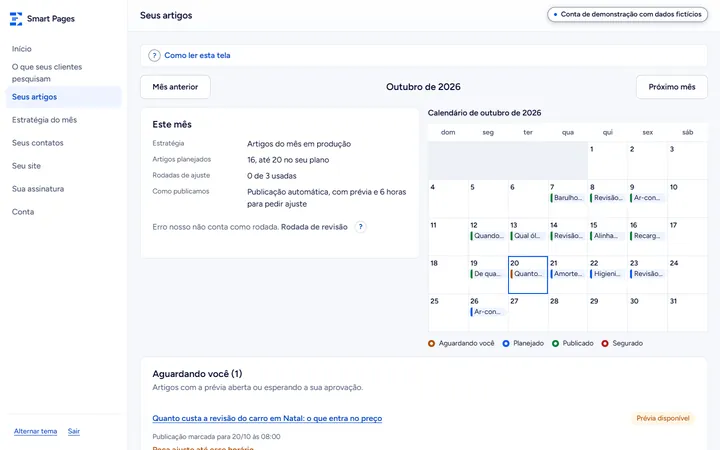Click the Conta de demonstração badge
This screenshot has height=450, width=720.
click(x=627, y=14)
